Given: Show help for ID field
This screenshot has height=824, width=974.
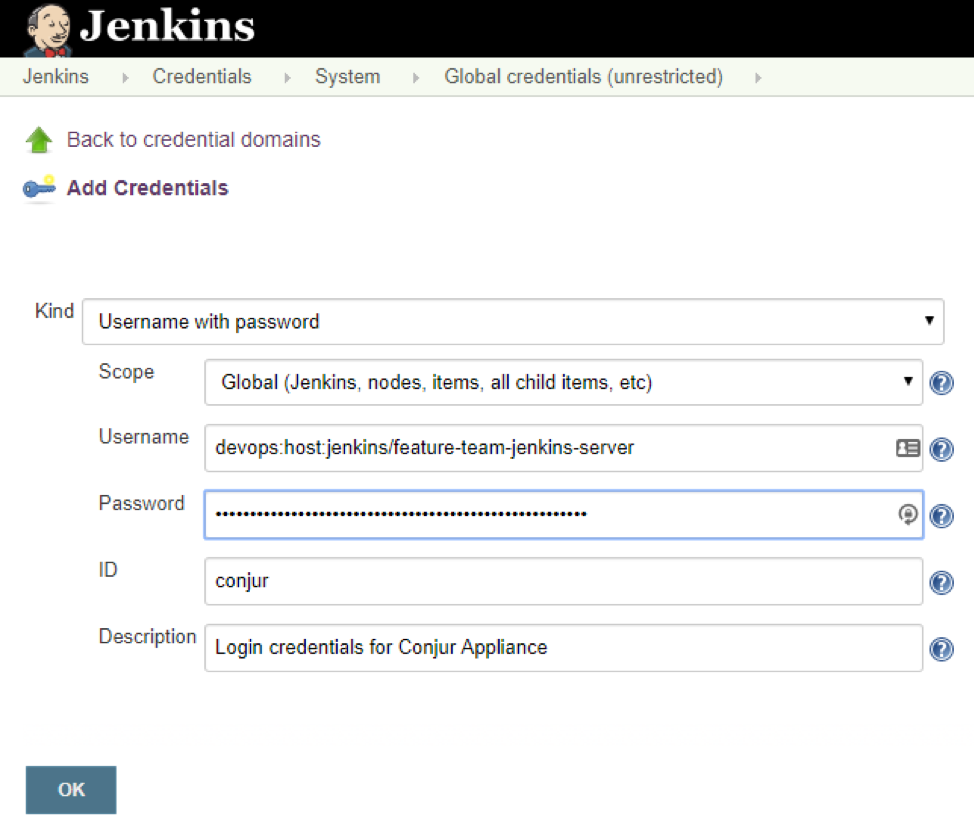Looking at the screenshot, I should click(x=942, y=582).
